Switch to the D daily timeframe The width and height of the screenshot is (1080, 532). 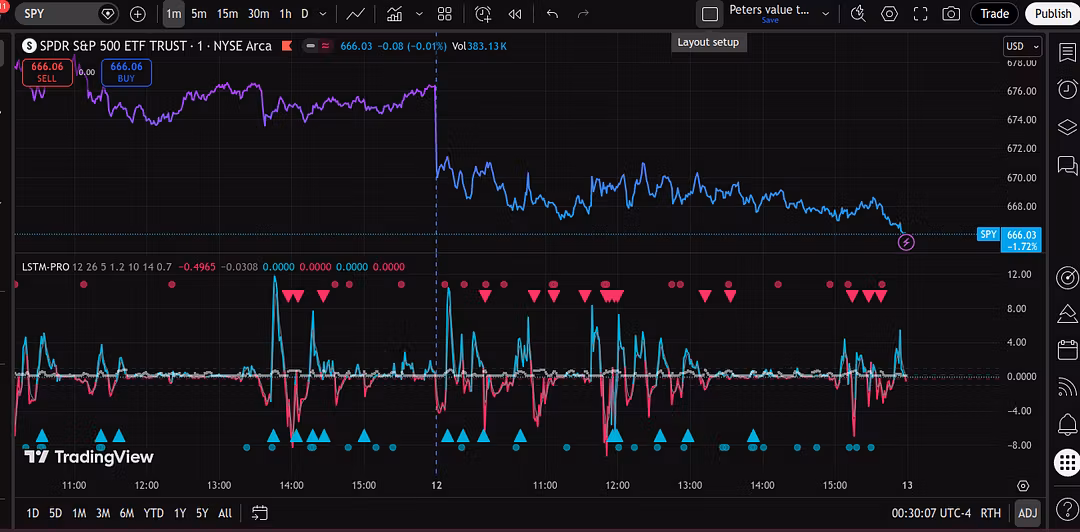point(304,14)
